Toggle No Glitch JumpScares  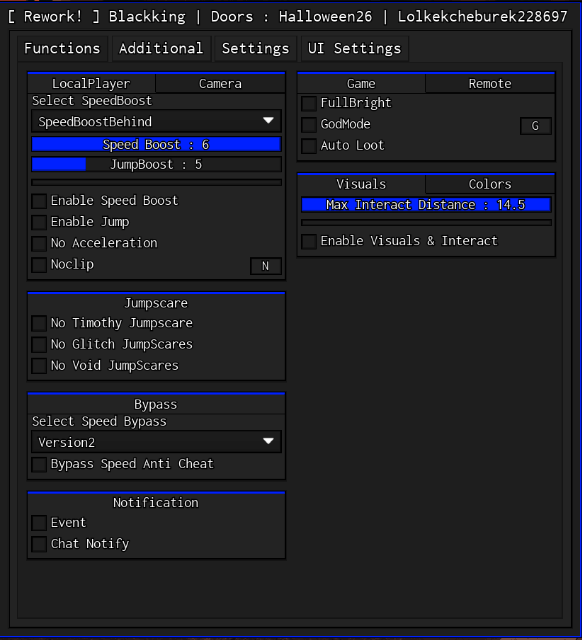click(39, 344)
